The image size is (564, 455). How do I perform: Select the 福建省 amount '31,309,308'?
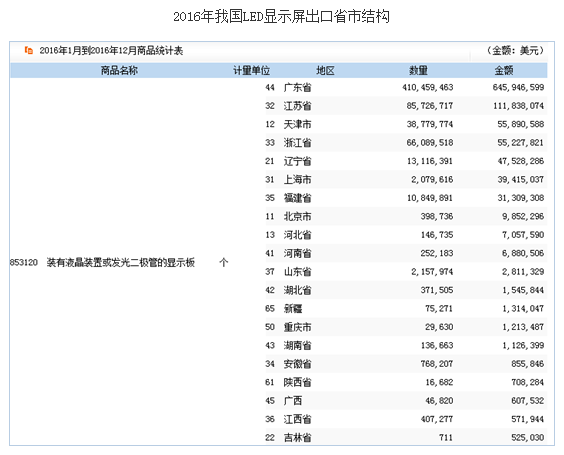click(521, 198)
